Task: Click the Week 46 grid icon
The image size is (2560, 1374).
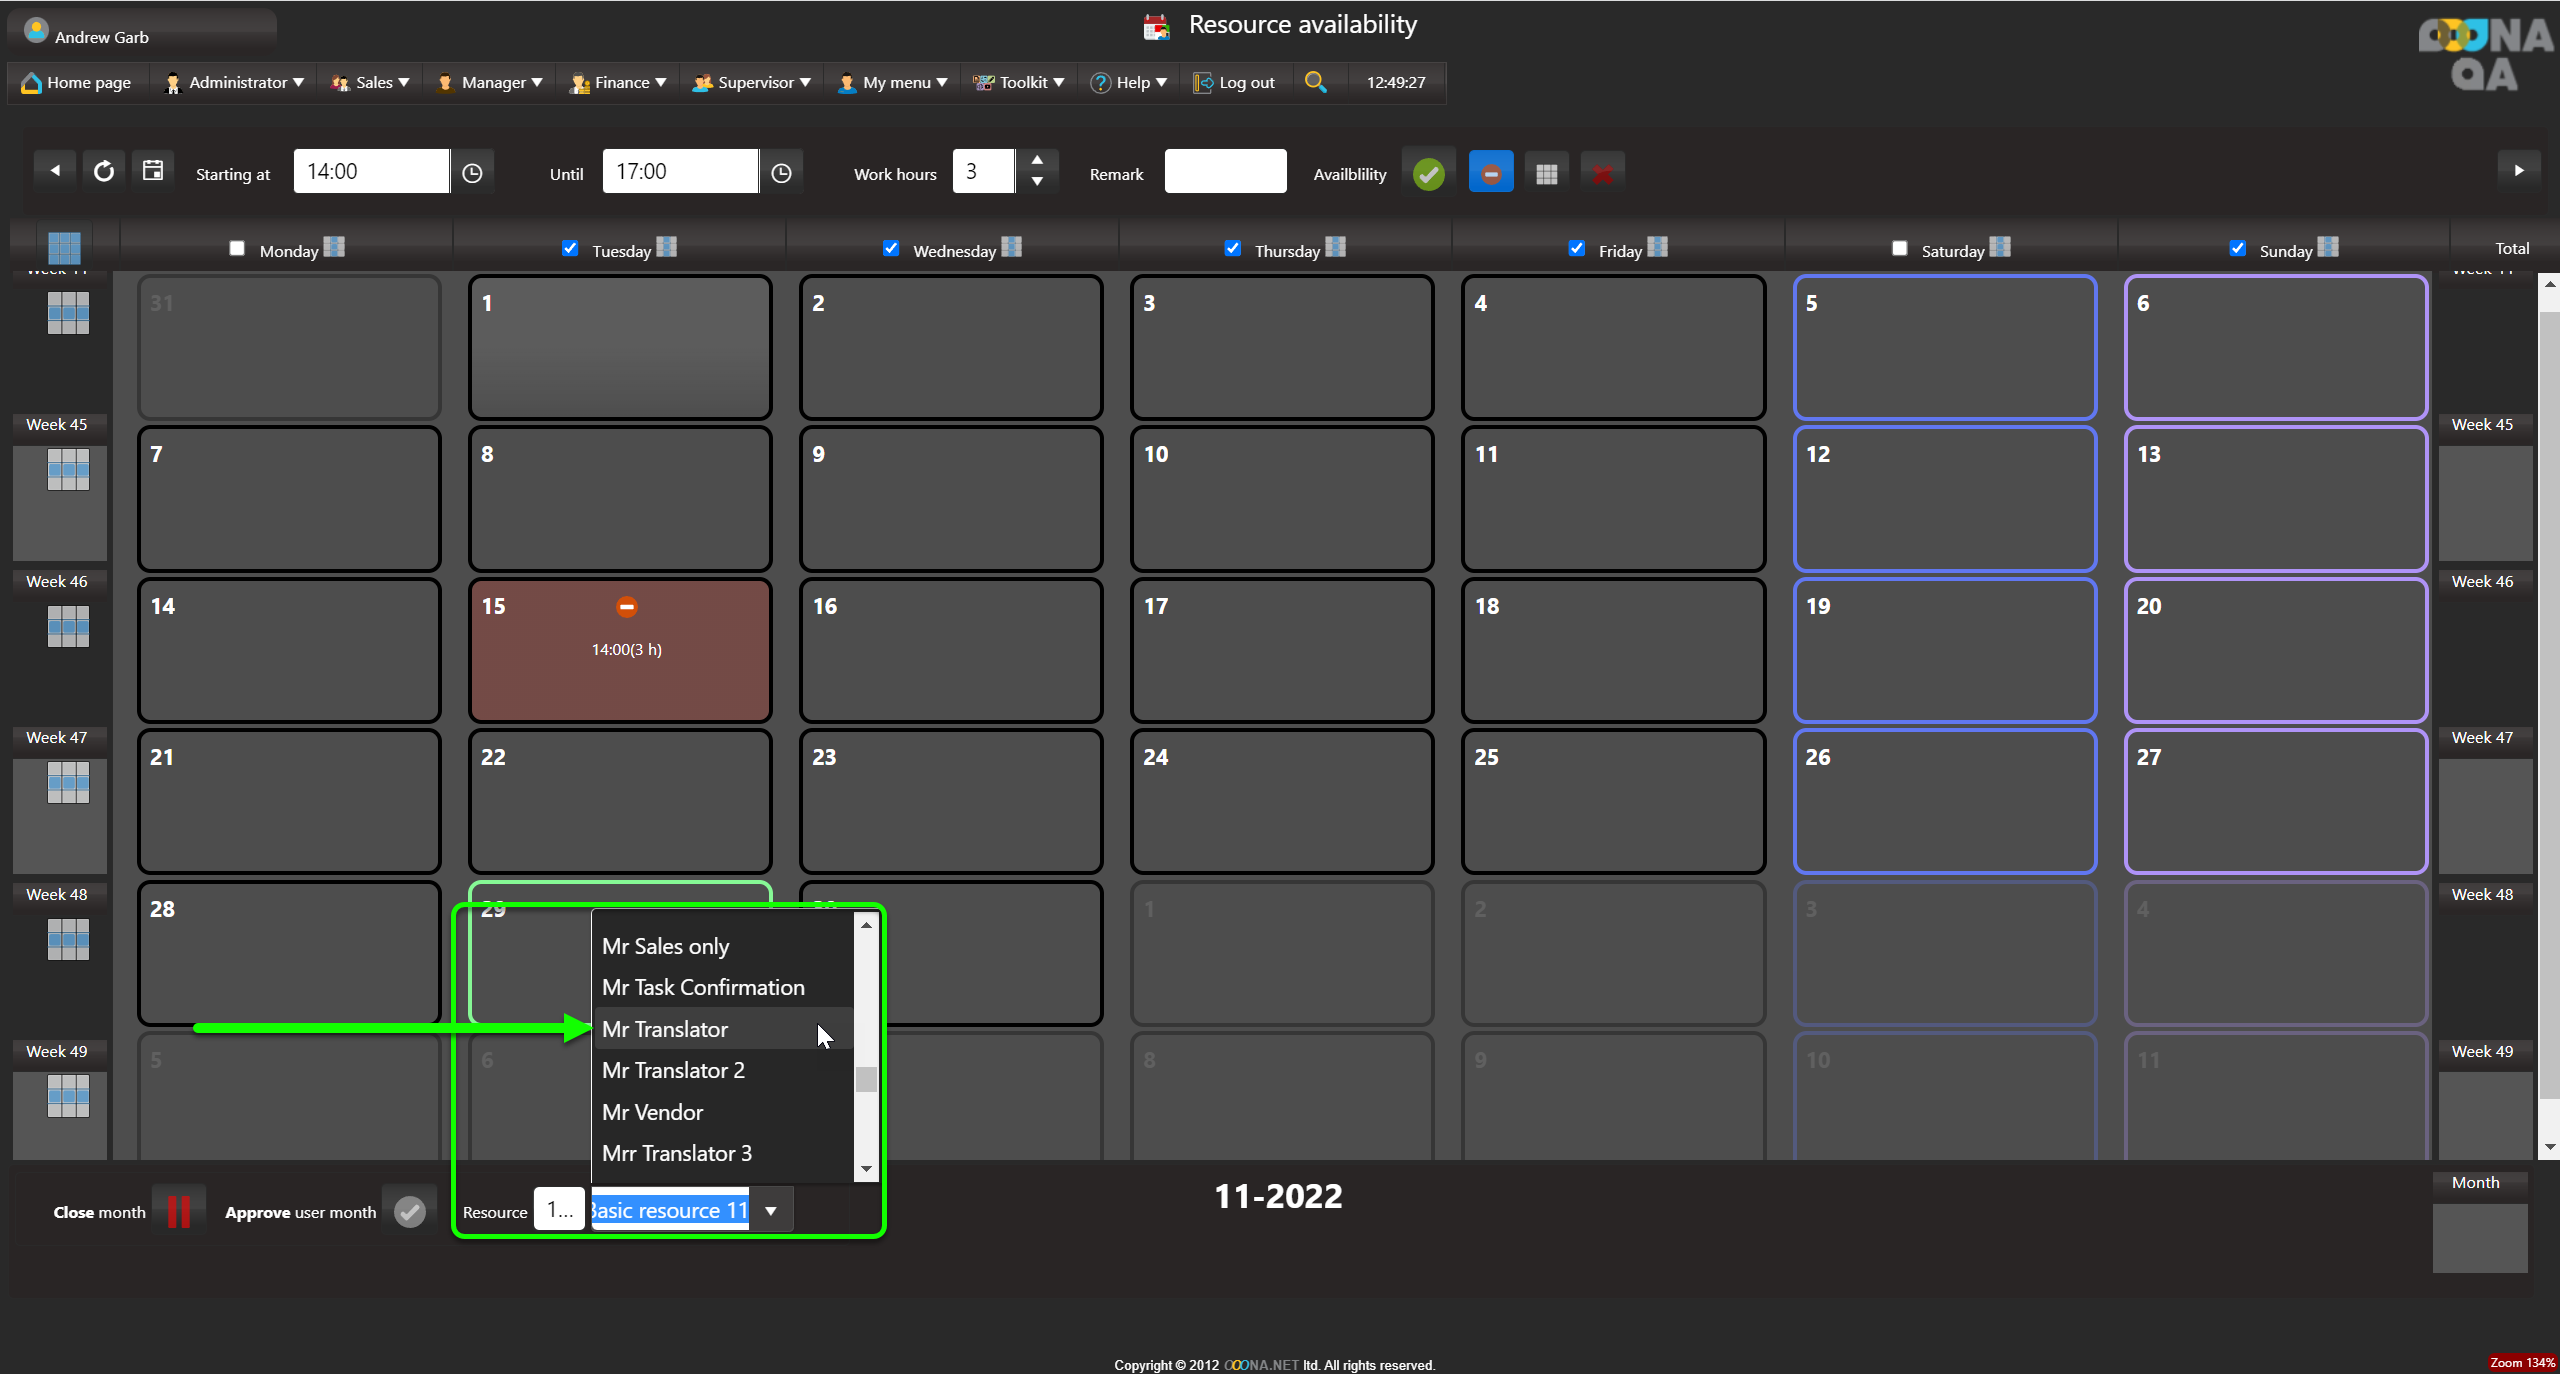Action: 68,627
